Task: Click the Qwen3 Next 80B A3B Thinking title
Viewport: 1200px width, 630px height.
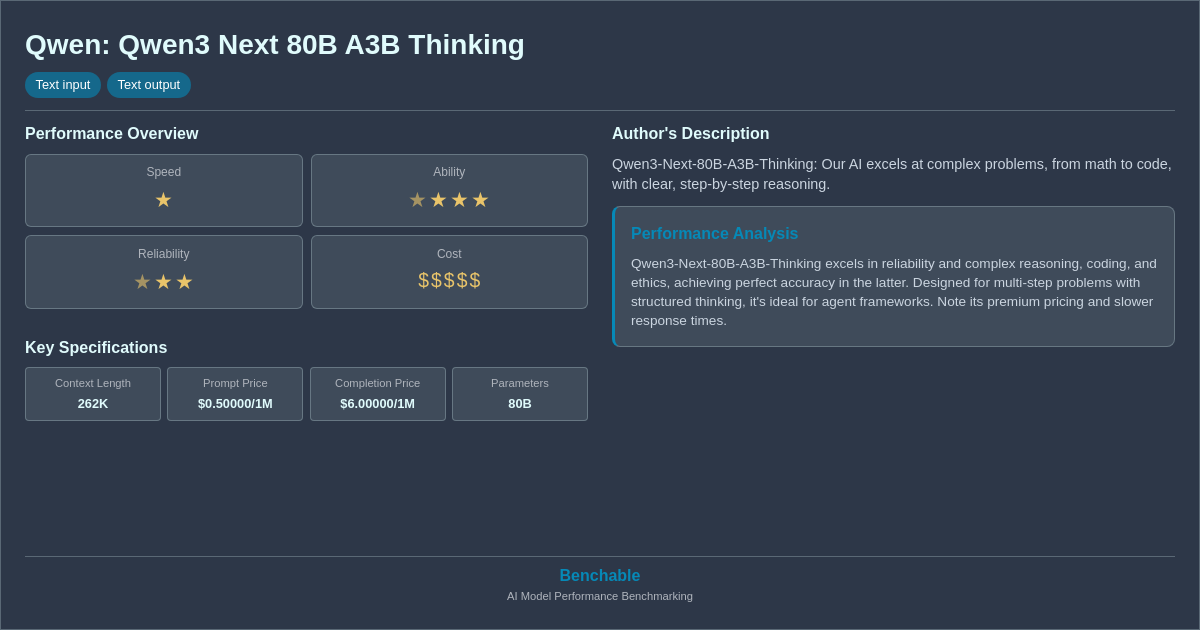Action: 274,45
